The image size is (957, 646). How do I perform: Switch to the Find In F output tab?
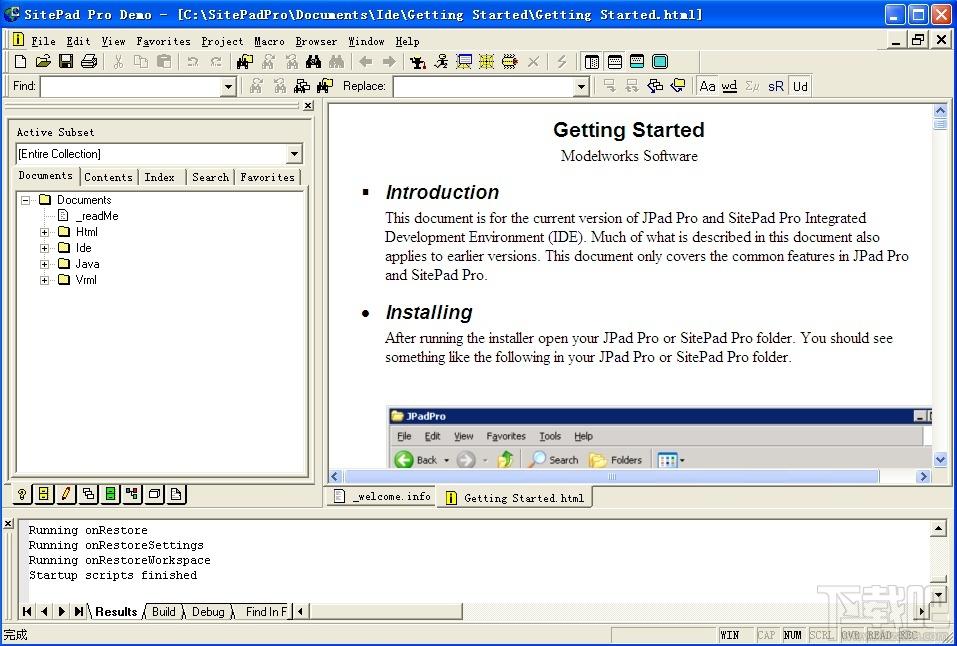(265, 611)
